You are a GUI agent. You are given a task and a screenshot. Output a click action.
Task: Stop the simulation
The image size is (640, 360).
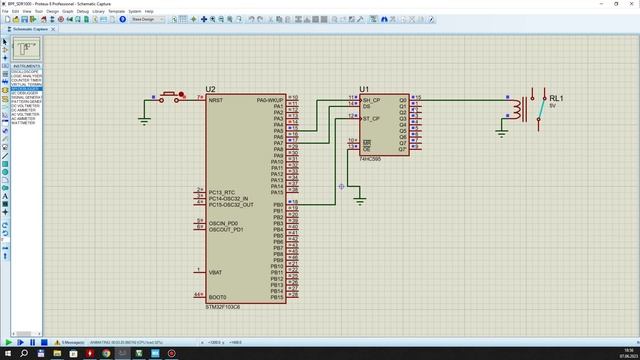pyautogui.click(x=44, y=342)
